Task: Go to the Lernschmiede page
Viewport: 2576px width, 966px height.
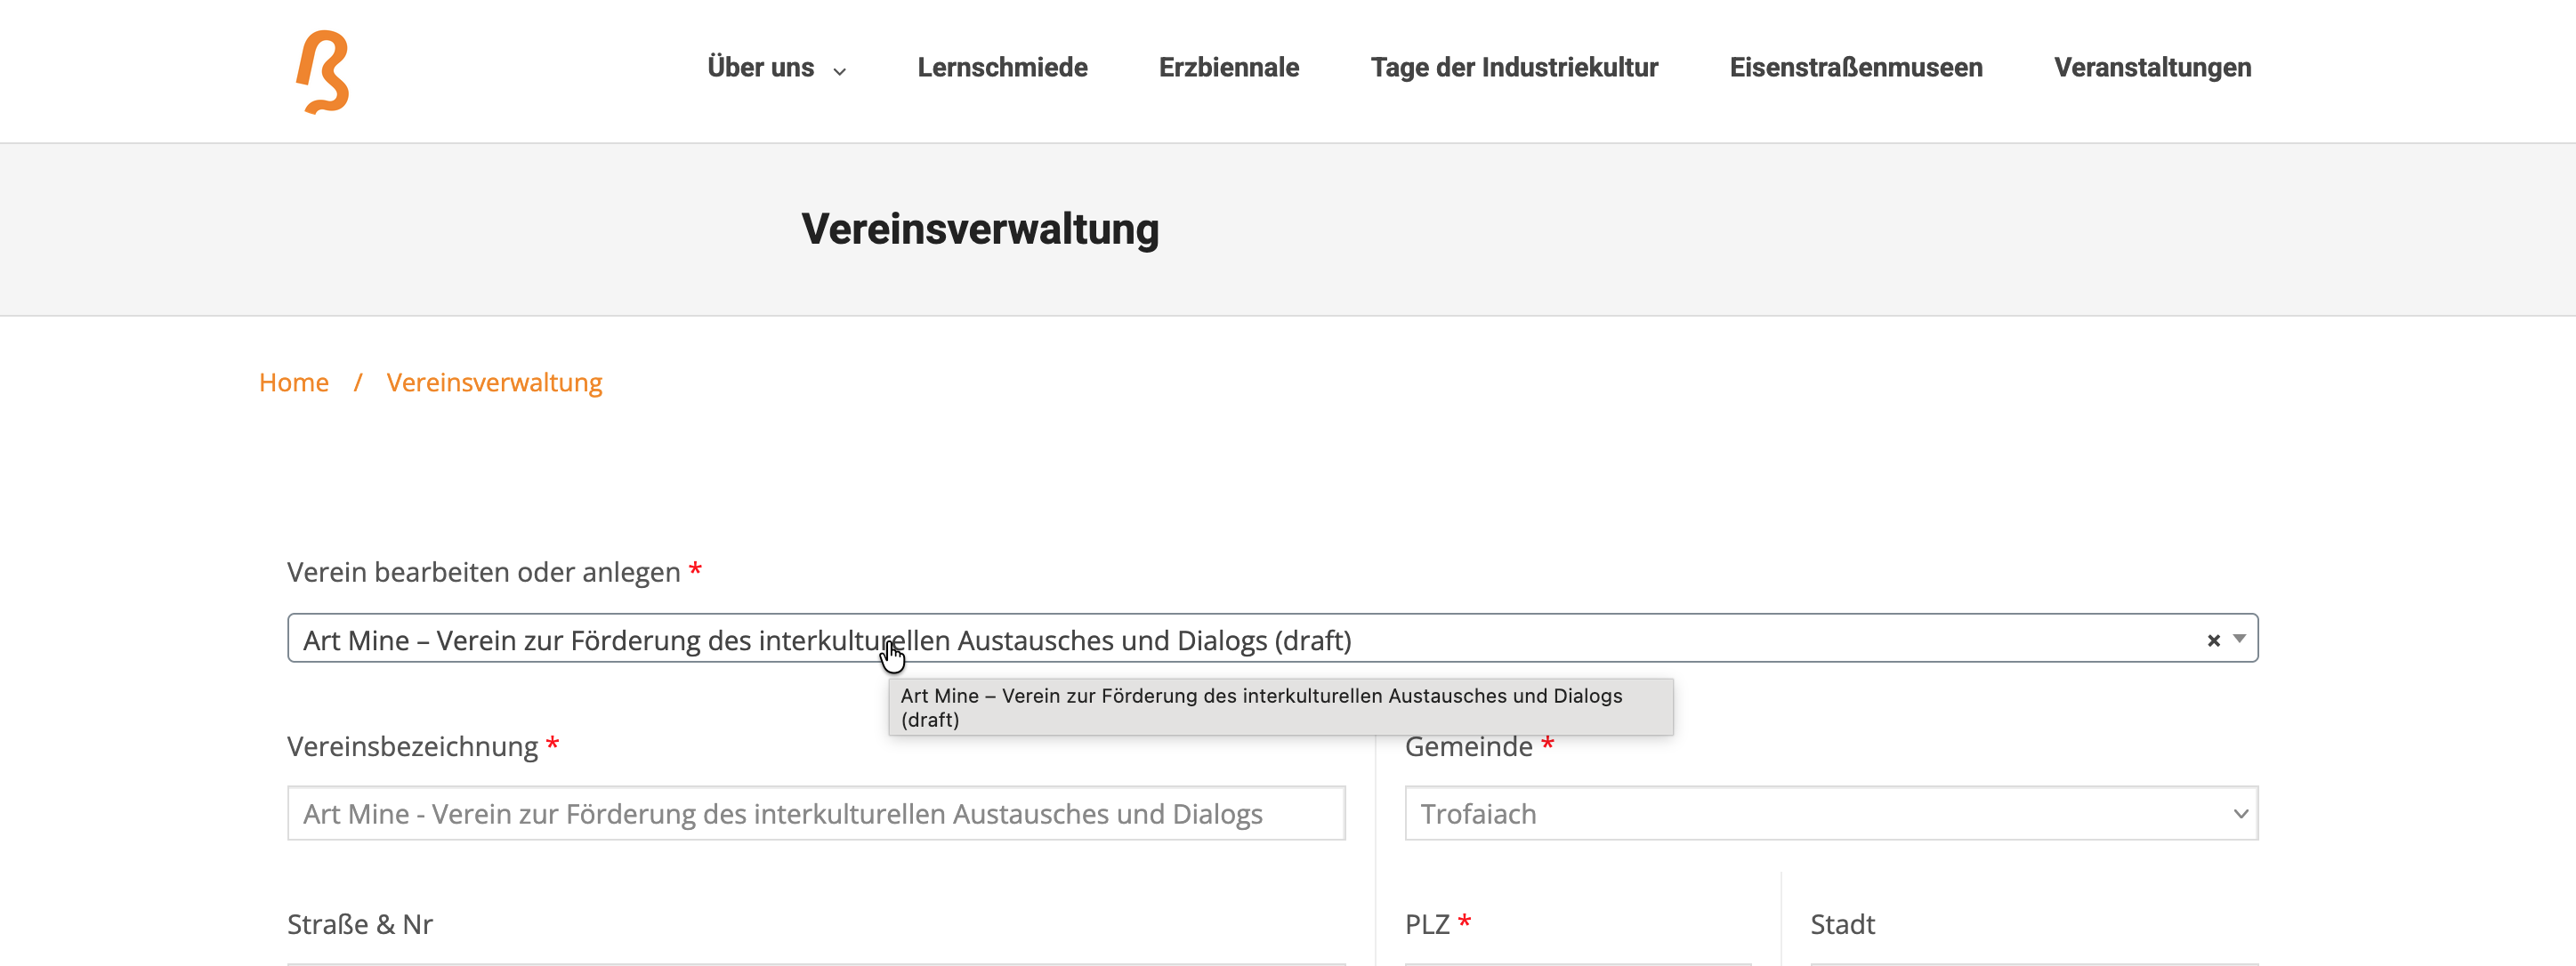Action: pos(1002,68)
